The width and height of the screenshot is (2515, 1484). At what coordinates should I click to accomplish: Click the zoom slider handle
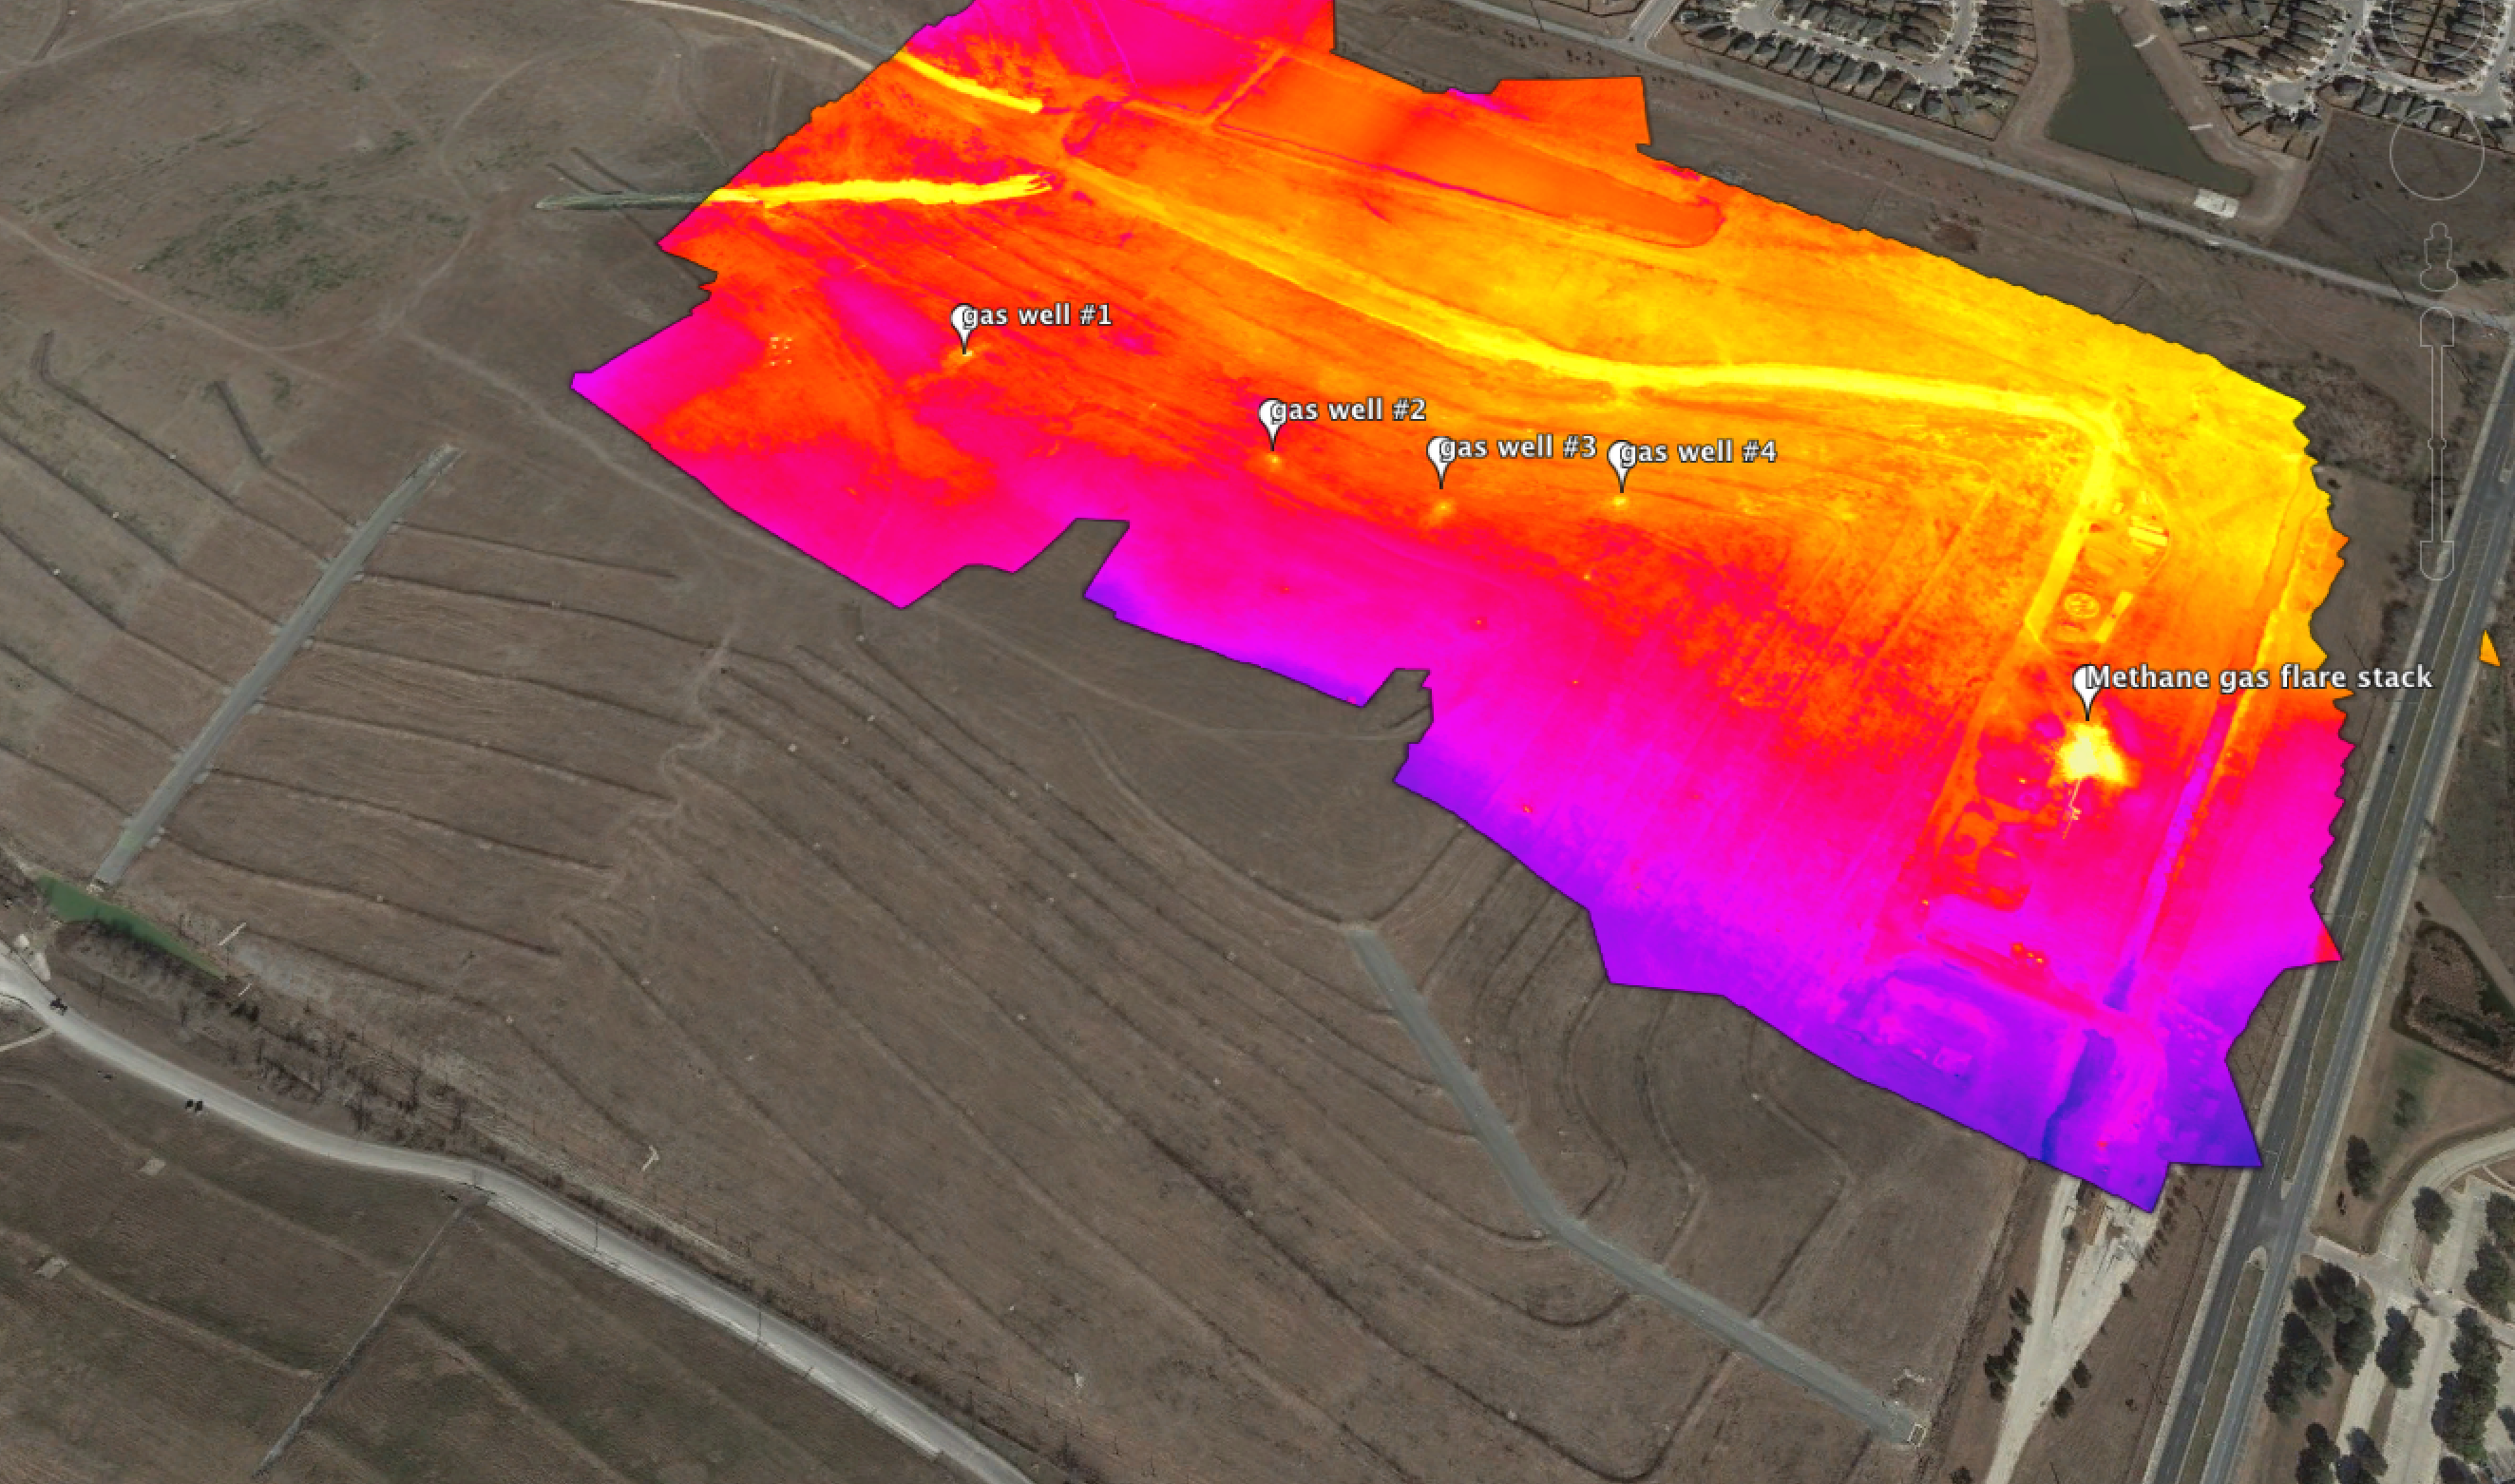(x=2437, y=443)
